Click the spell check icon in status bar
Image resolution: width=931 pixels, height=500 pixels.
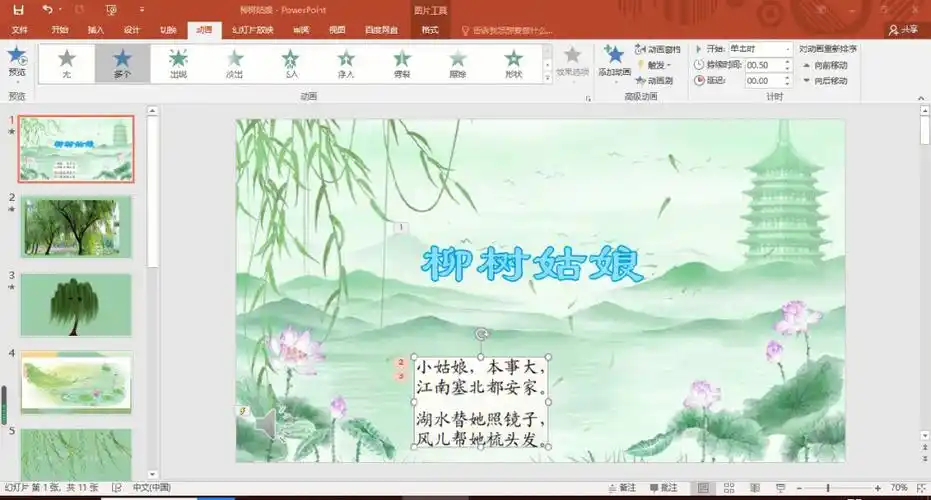pyautogui.click(x=116, y=488)
